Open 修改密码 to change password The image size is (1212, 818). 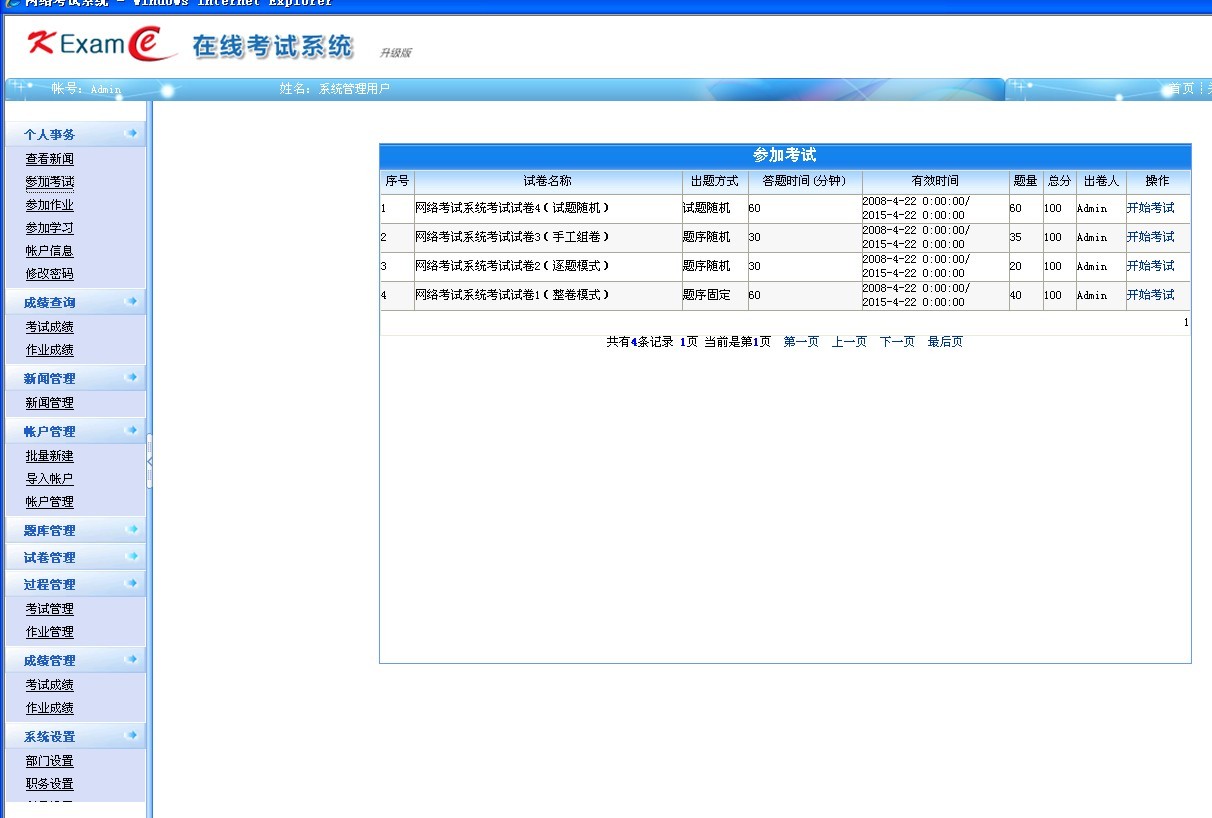click(49, 273)
